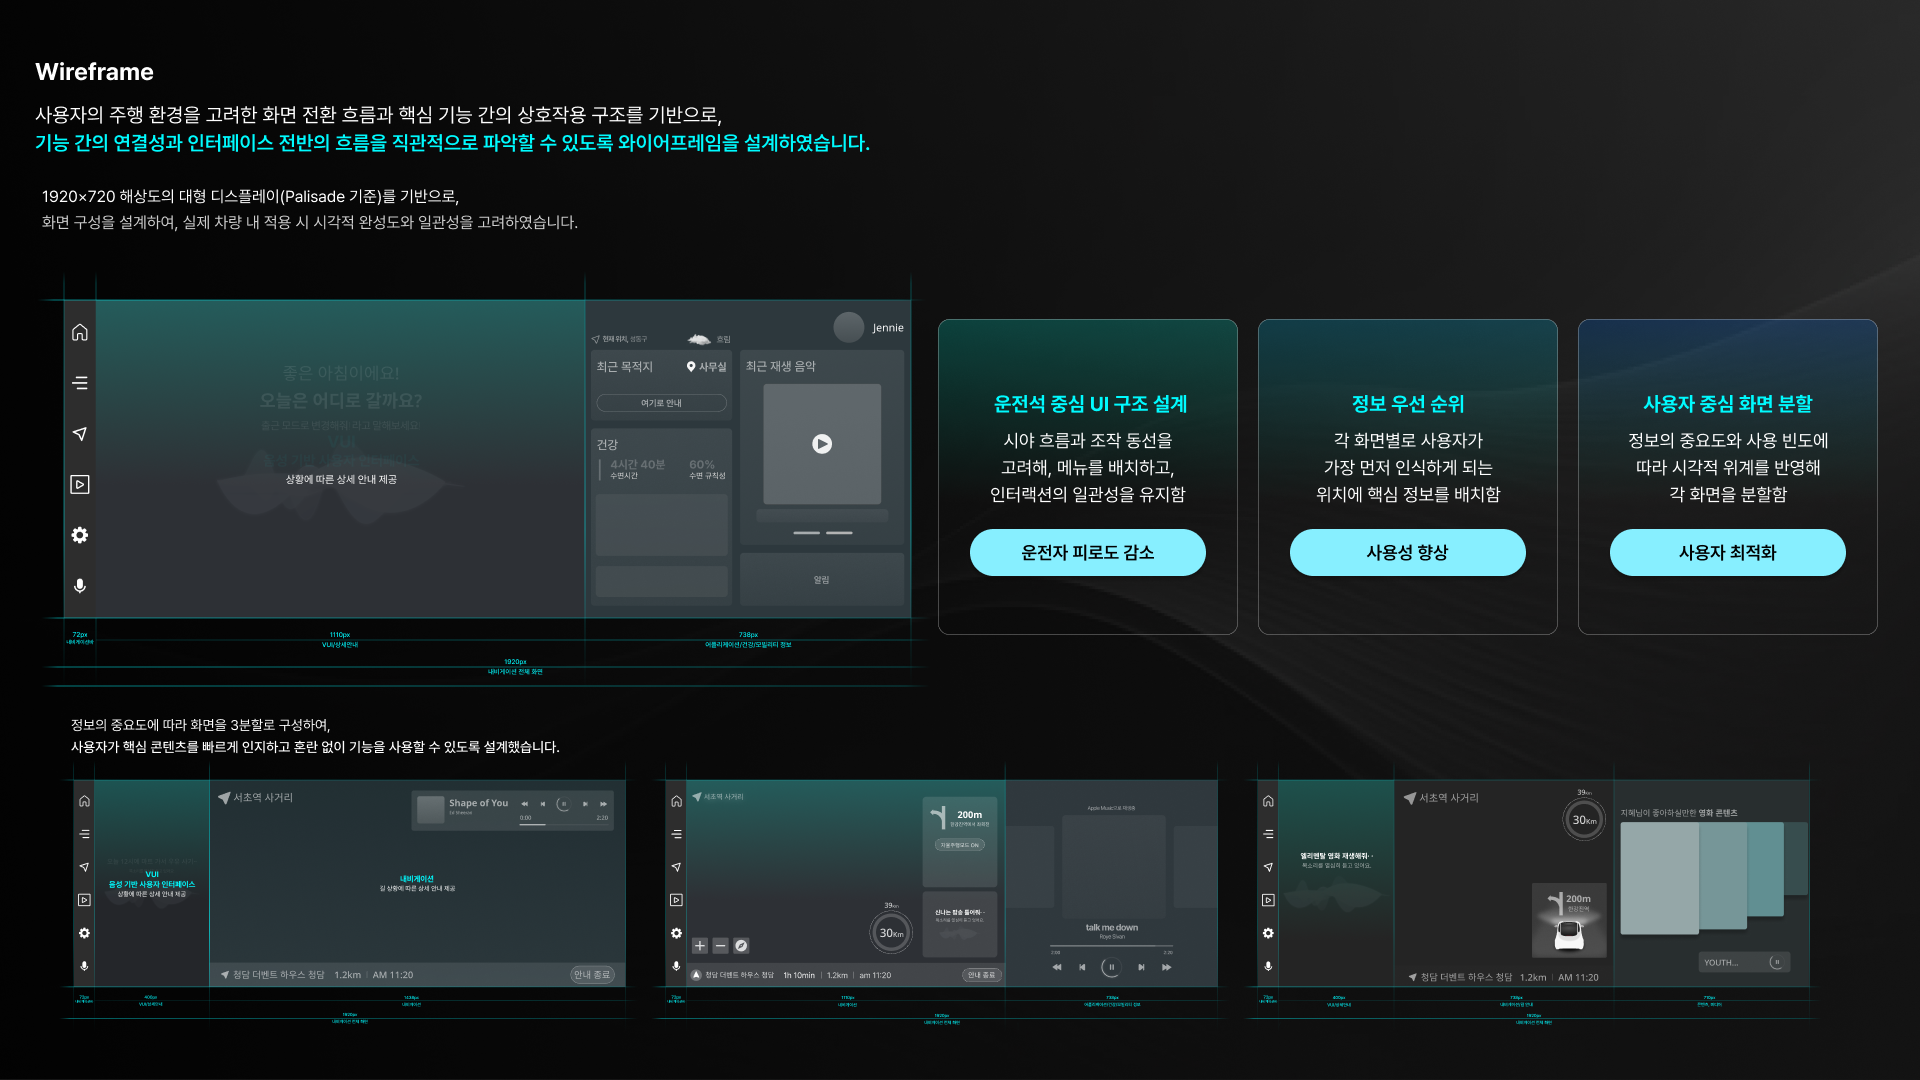Open media play icon in large top wireframe
Viewport: 1920px width, 1080px height.
[x=80, y=485]
